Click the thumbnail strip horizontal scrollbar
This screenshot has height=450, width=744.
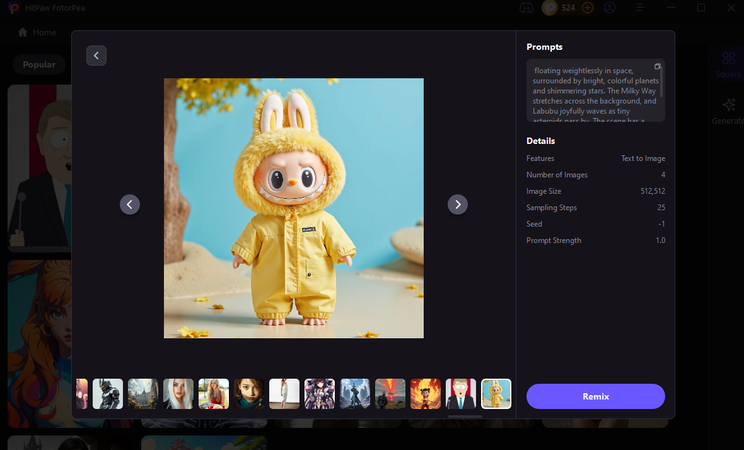click(465, 417)
